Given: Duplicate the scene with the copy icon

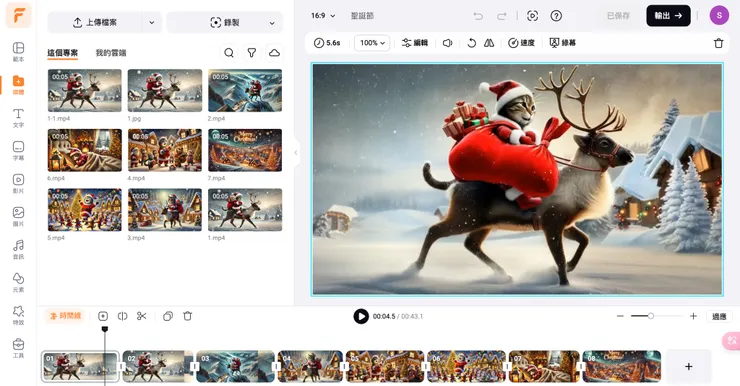Looking at the screenshot, I should pos(168,316).
